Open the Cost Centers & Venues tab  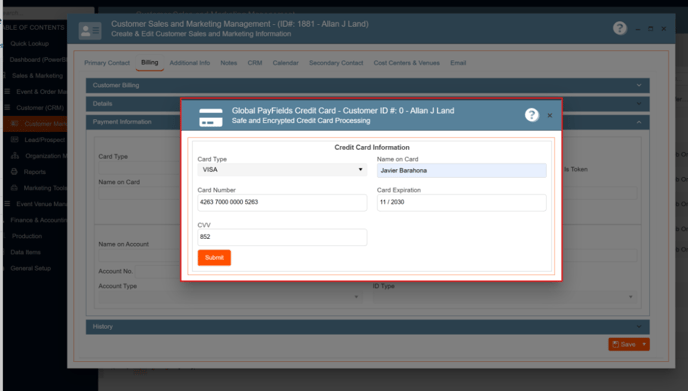[x=407, y=63]
